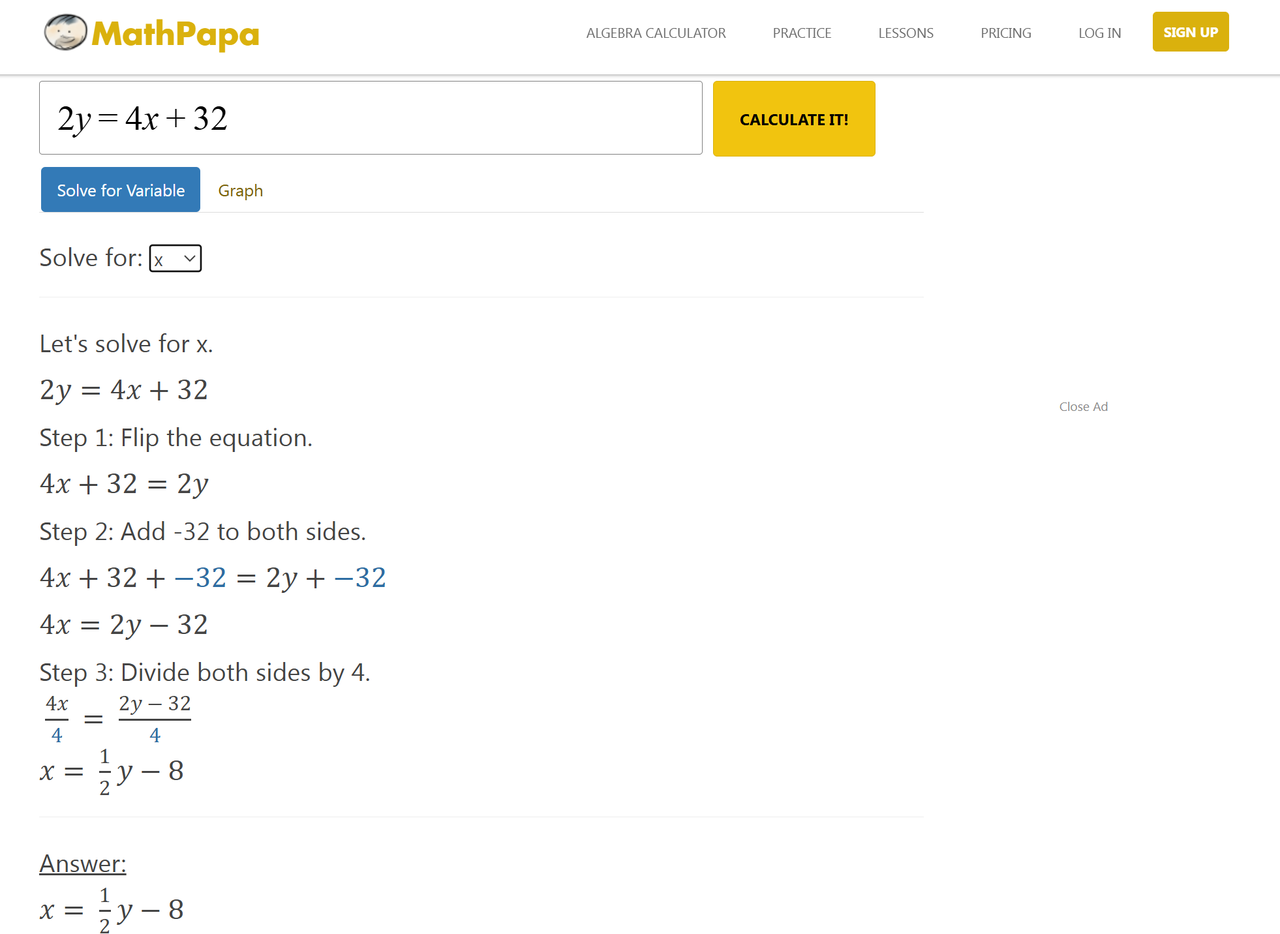
Task: View the Pricing page
Action: click(x=1006, y=33)
